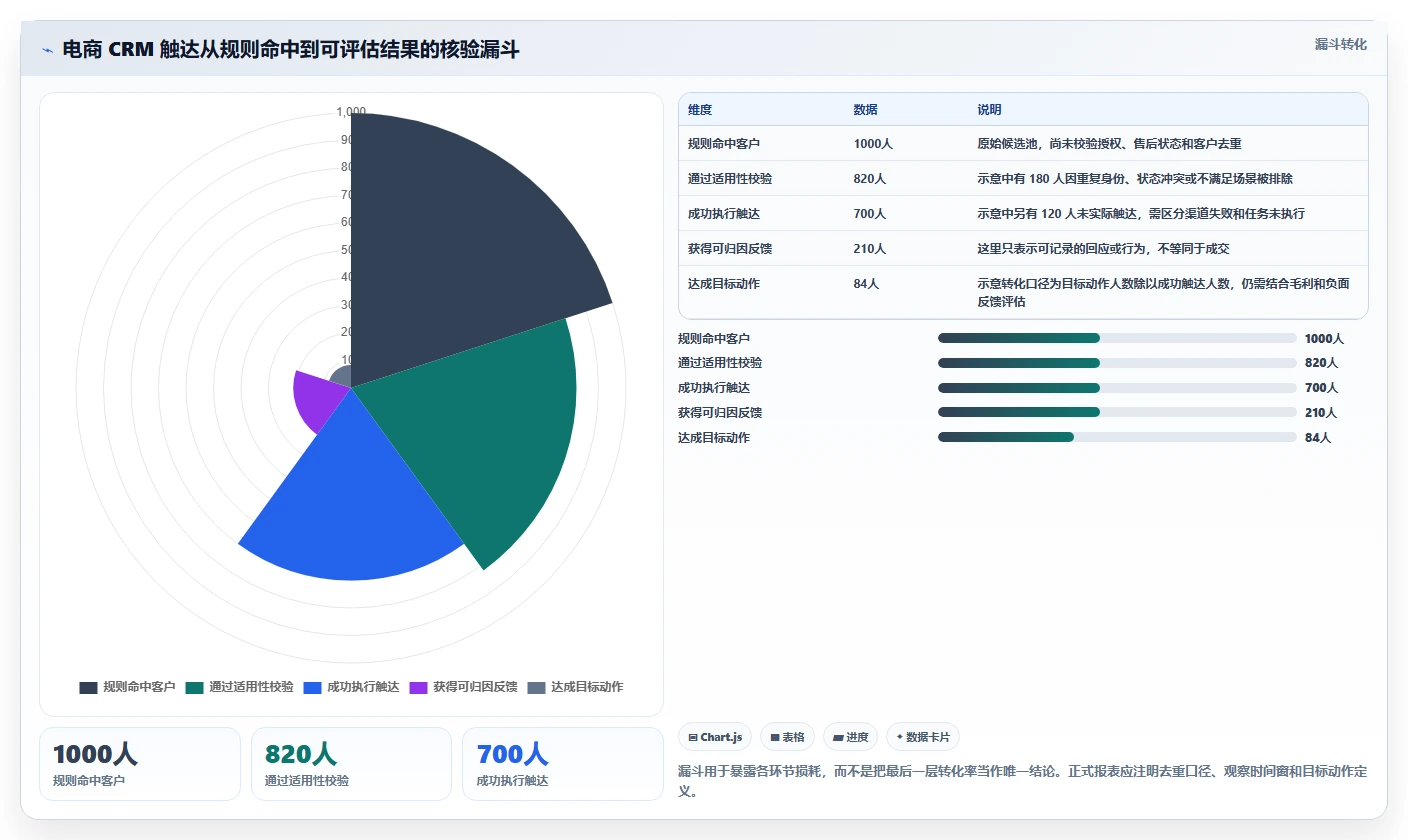This screenshot has width=1408, height=840.
Task: Click the footer note beginning 漏斗用于暴露各环节损耗
Action: [x=1022, y=781]
